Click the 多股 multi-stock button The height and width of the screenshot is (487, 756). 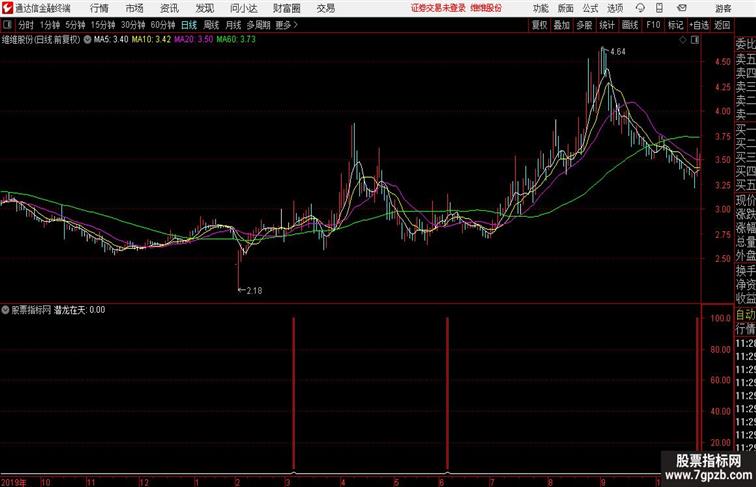(x=584, y=25)
